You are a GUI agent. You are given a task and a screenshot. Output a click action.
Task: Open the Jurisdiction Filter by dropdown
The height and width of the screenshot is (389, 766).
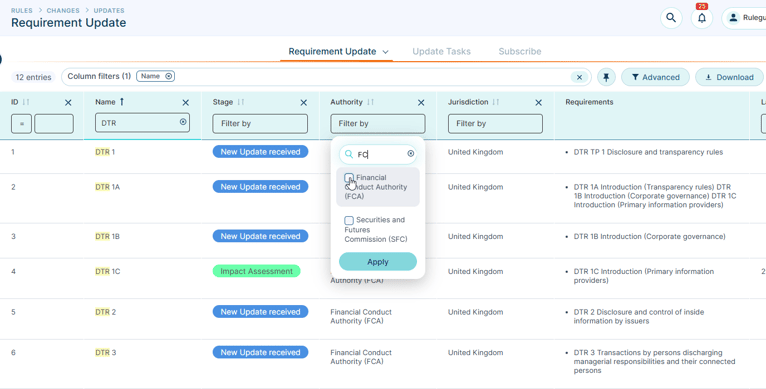click(495, 124)
